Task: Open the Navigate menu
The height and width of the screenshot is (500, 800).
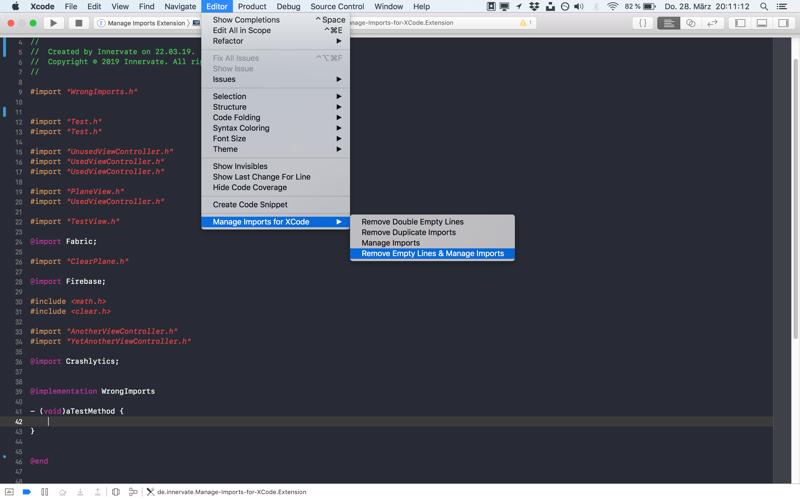Action: point(180,7)
